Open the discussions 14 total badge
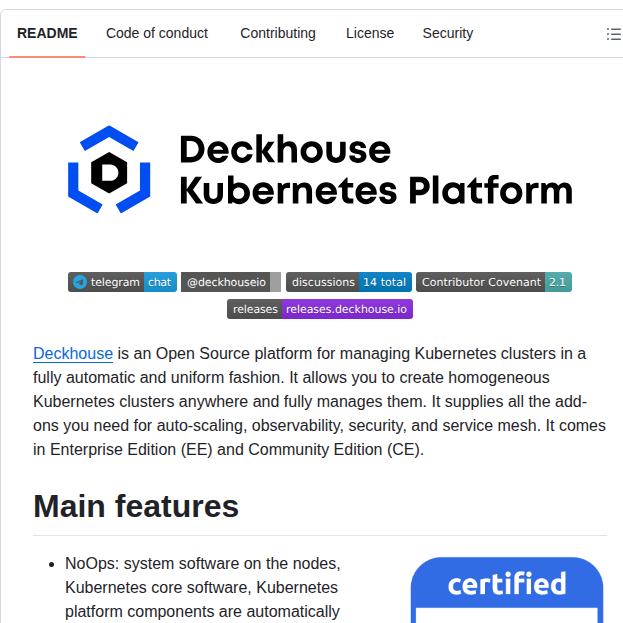The width and height of the screenshot is (623, 623). tap(349, 282)
